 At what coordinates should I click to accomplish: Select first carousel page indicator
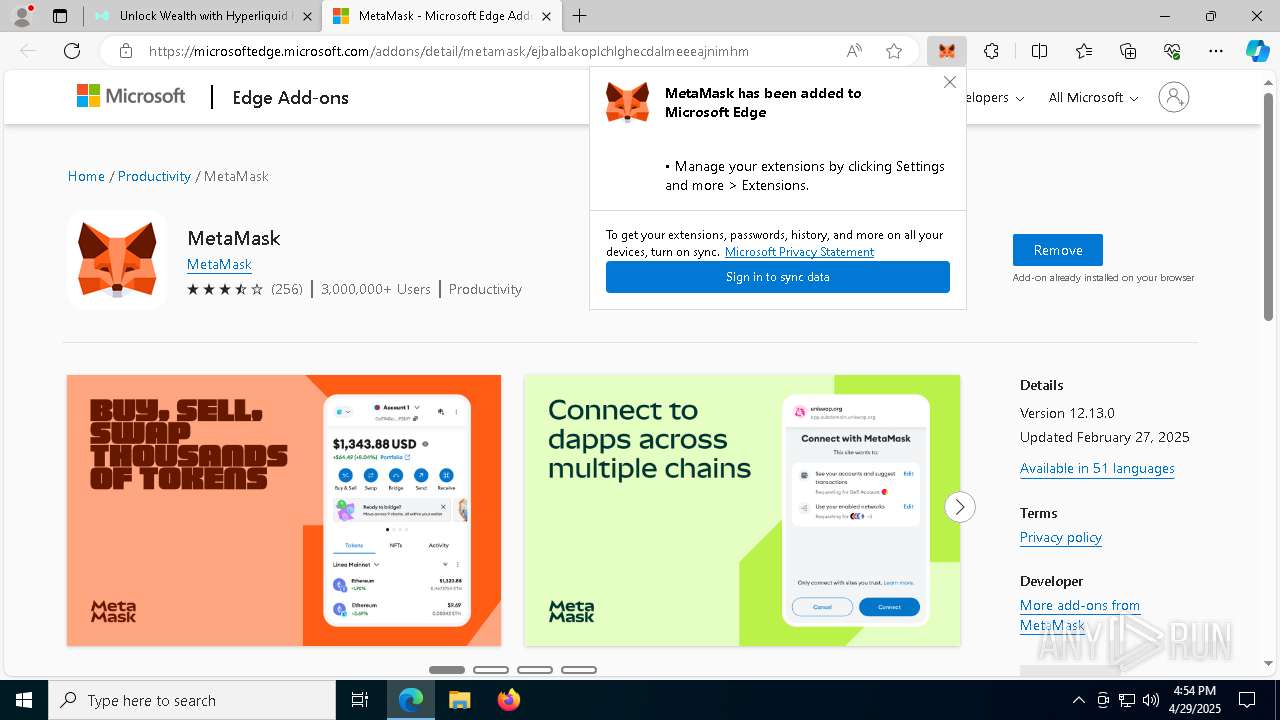coord(447,670)
